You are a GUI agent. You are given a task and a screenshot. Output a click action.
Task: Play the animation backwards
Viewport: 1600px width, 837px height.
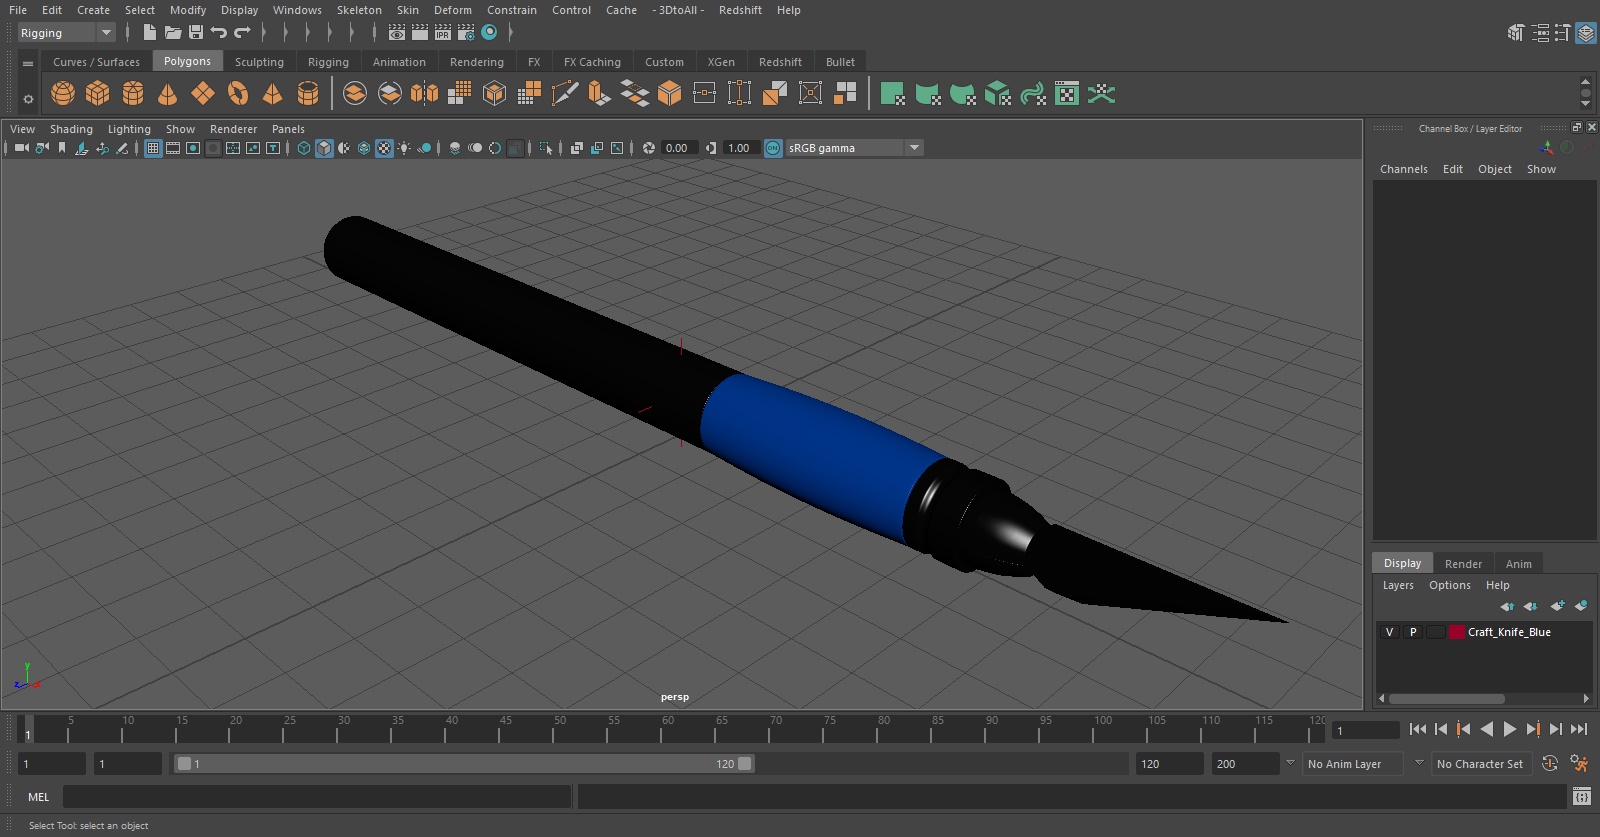point(1487,729)
